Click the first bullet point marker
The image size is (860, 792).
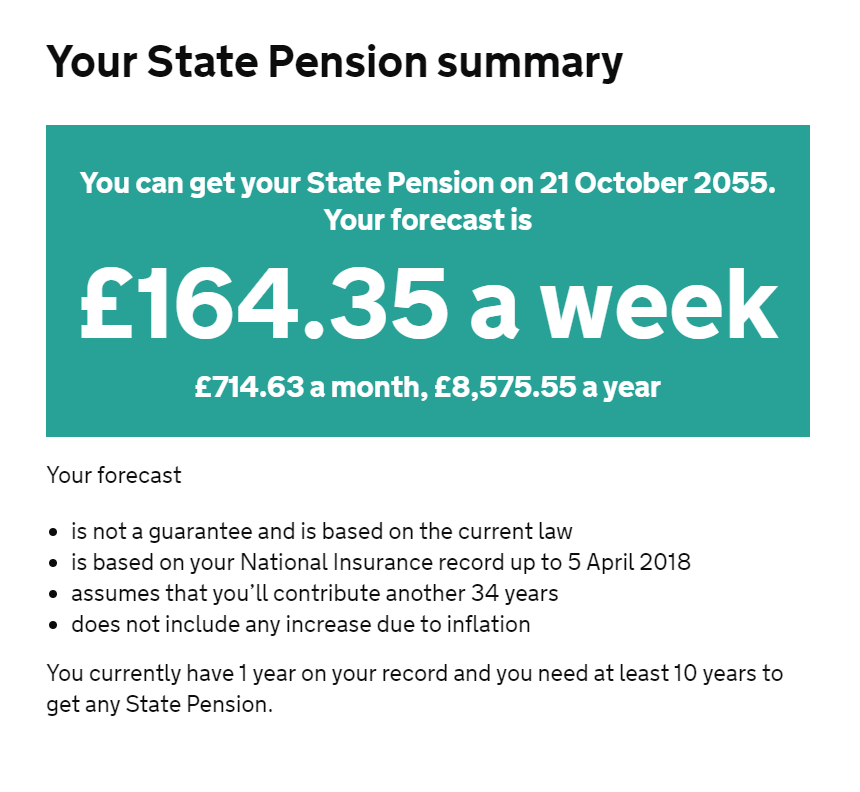53,532
